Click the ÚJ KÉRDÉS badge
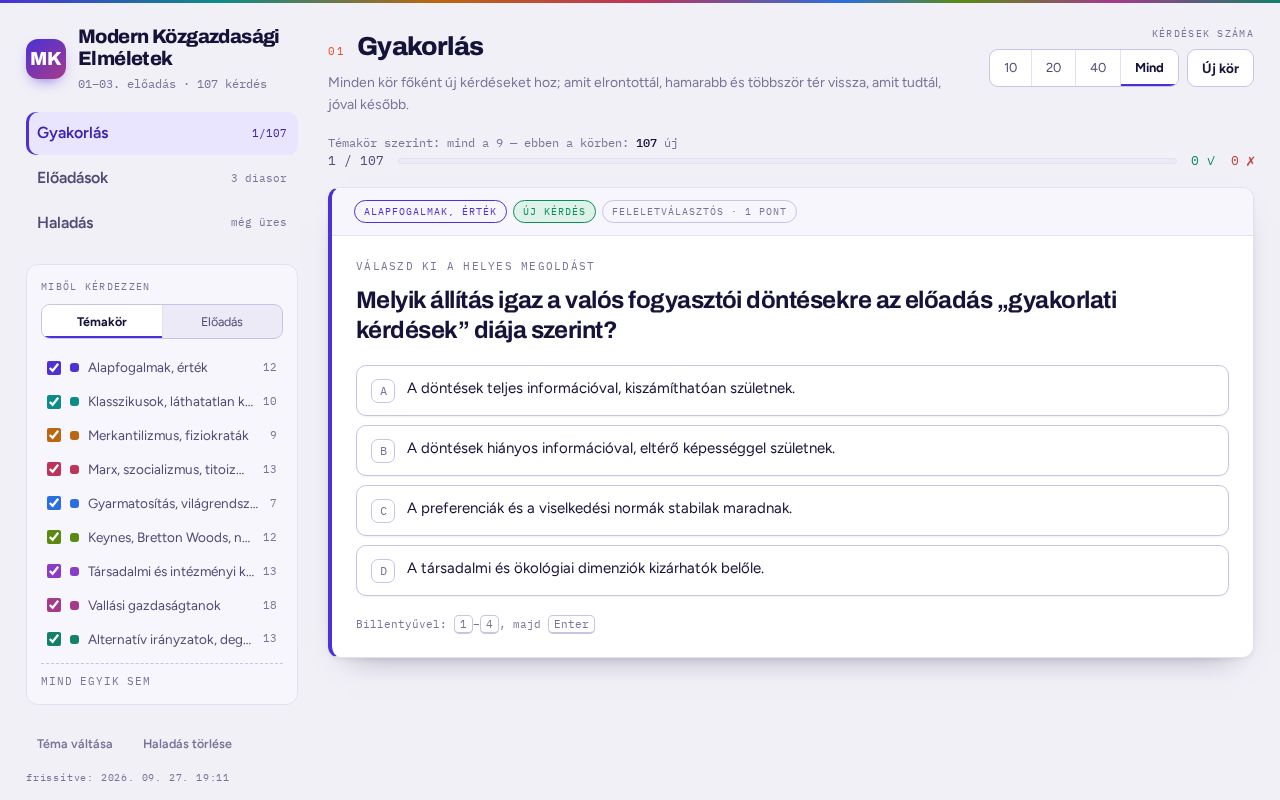 pos(554,212)
